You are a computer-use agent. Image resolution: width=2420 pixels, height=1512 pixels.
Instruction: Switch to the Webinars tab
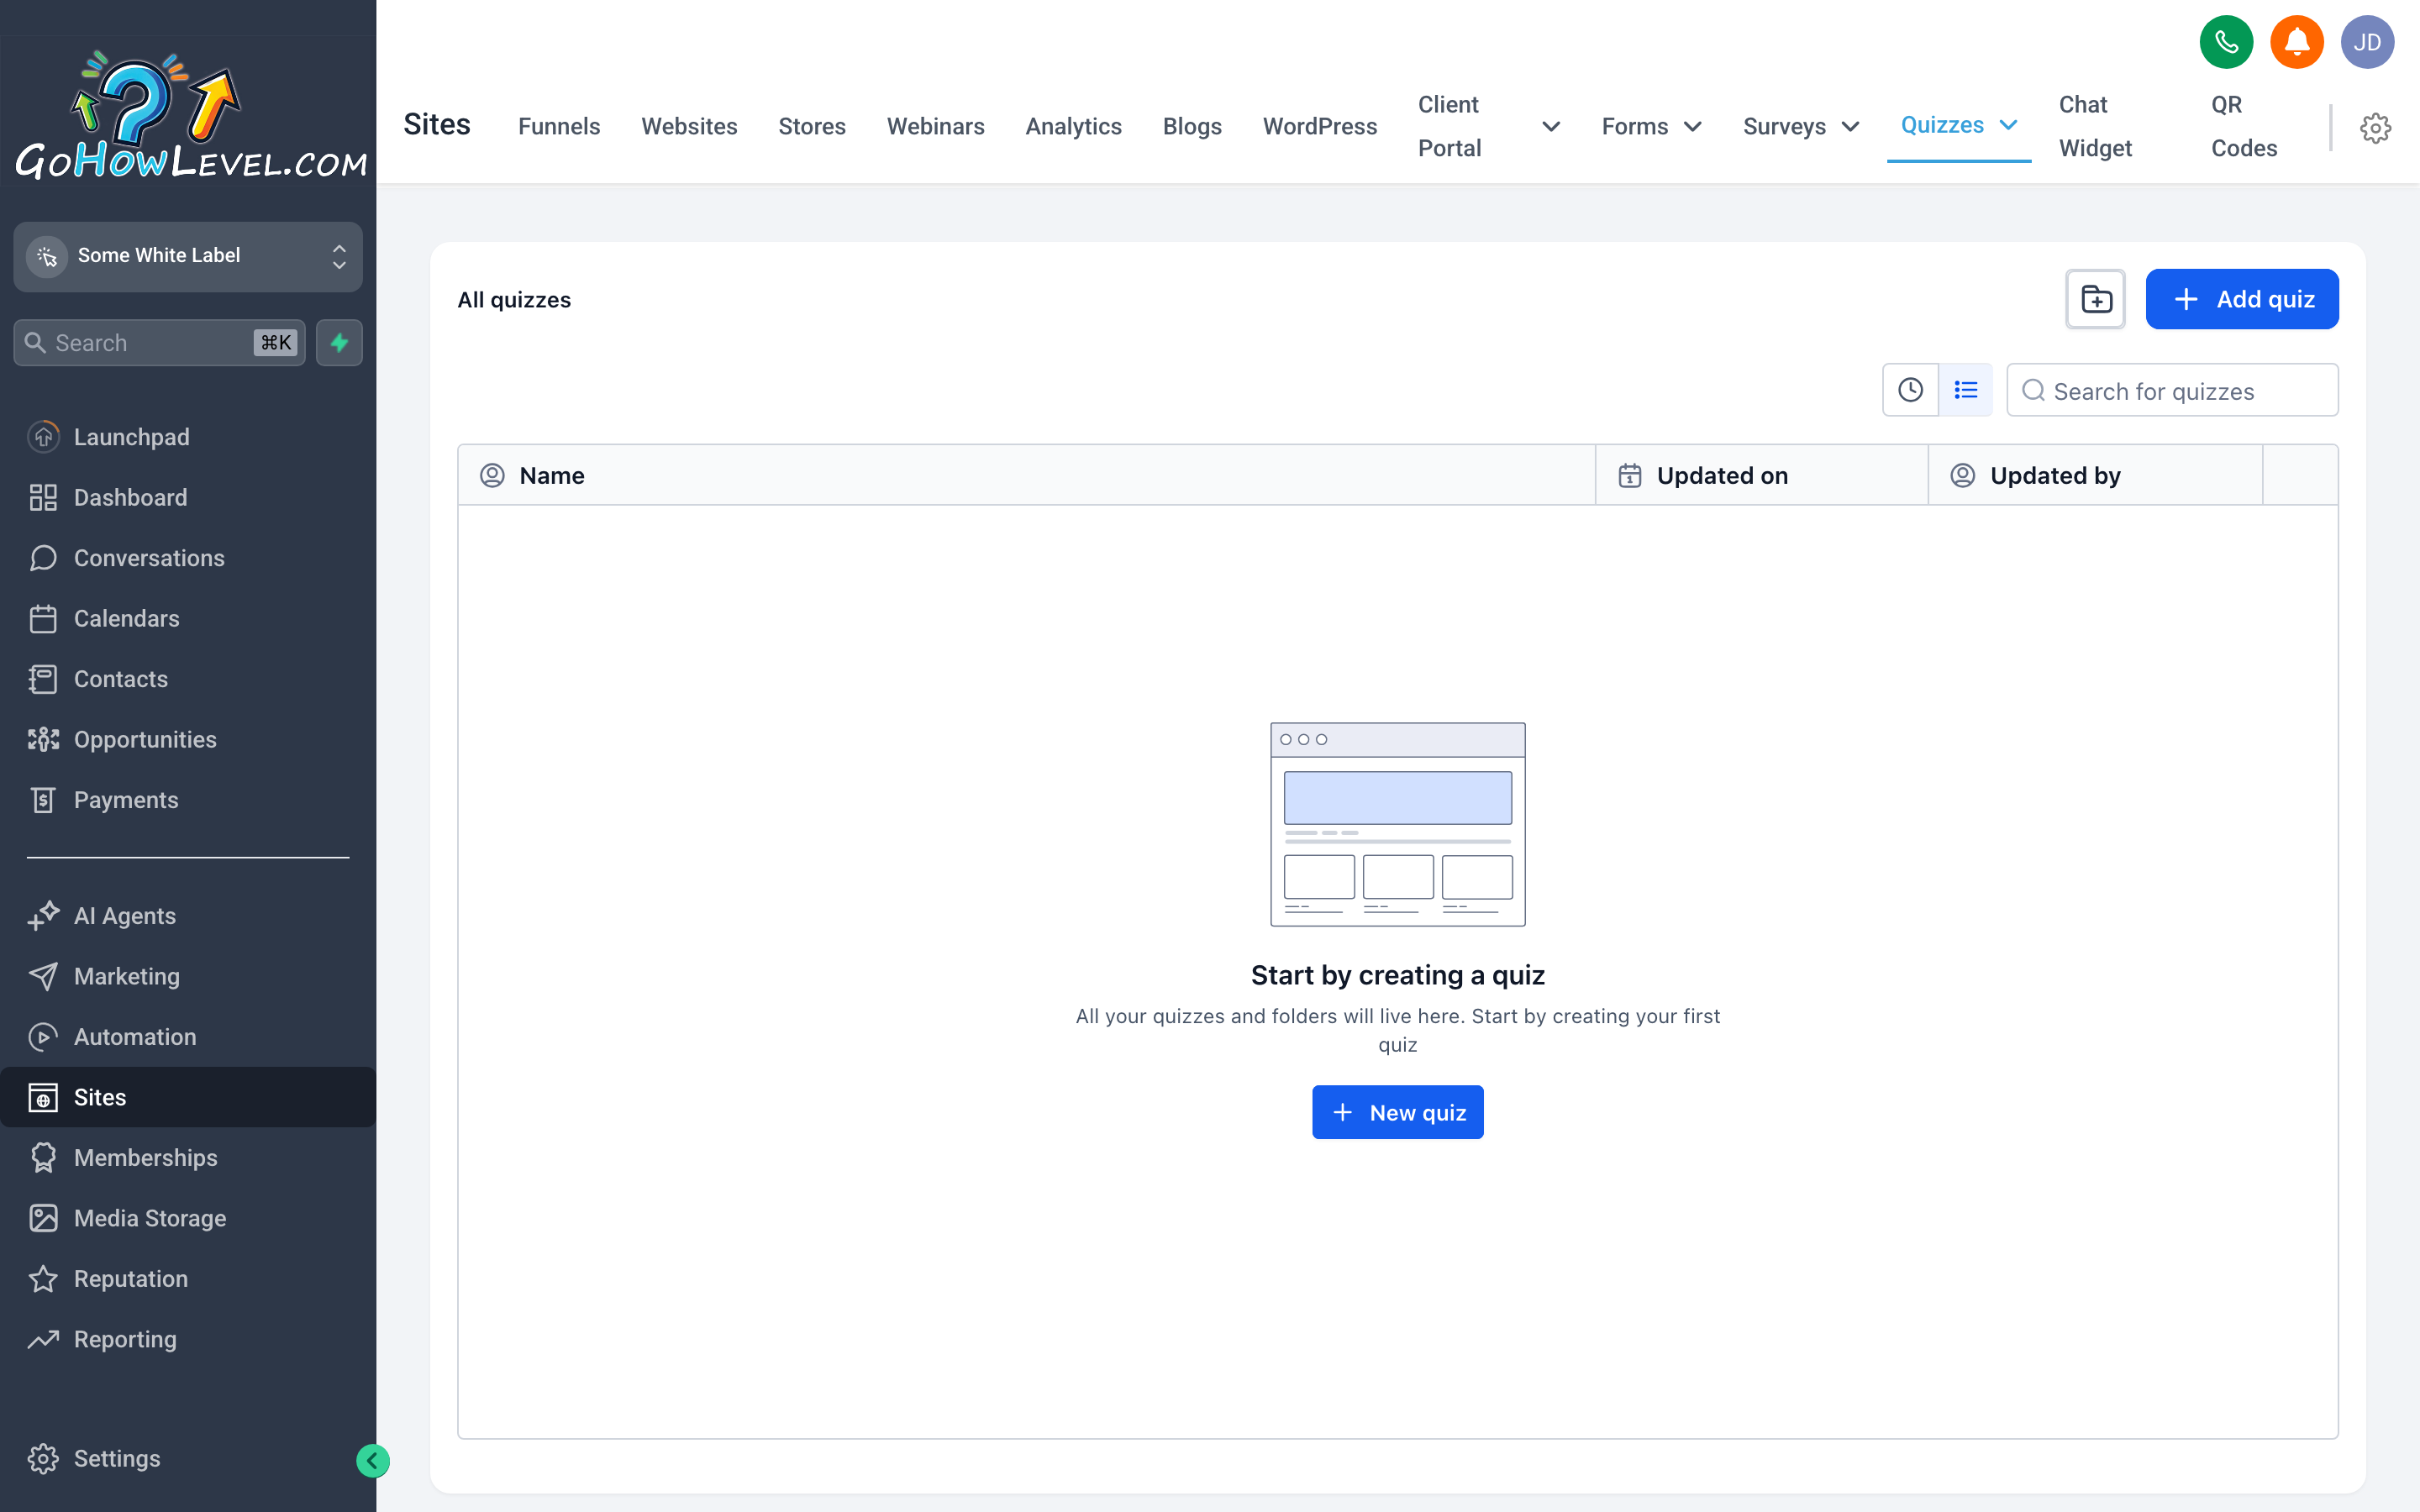click(x=935, y=126)
